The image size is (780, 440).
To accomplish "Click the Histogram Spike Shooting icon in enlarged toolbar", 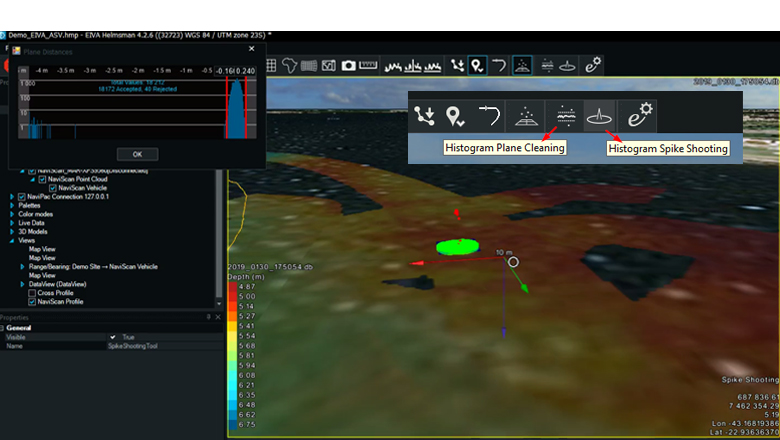I will [x=599, y=115].
